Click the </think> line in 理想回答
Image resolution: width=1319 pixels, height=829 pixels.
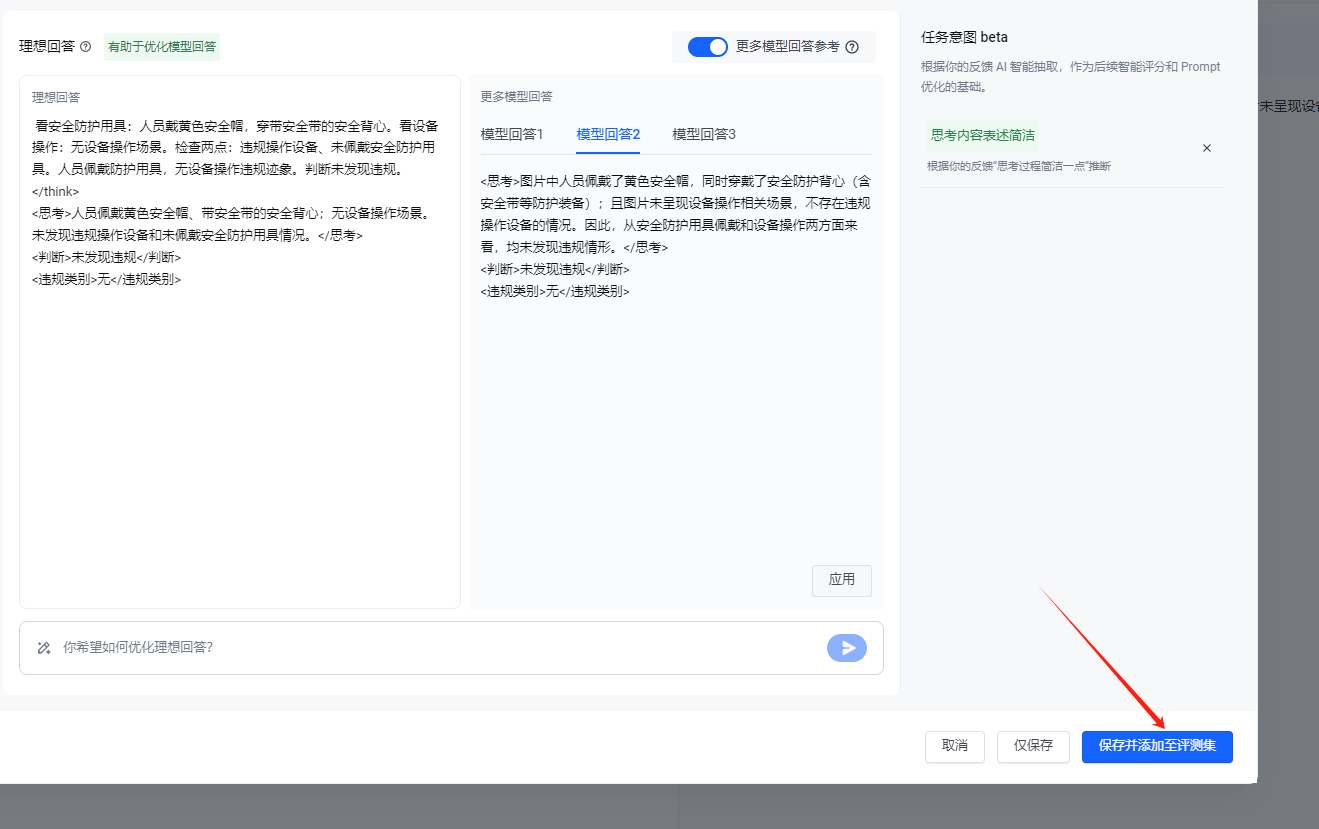point(55,191)
